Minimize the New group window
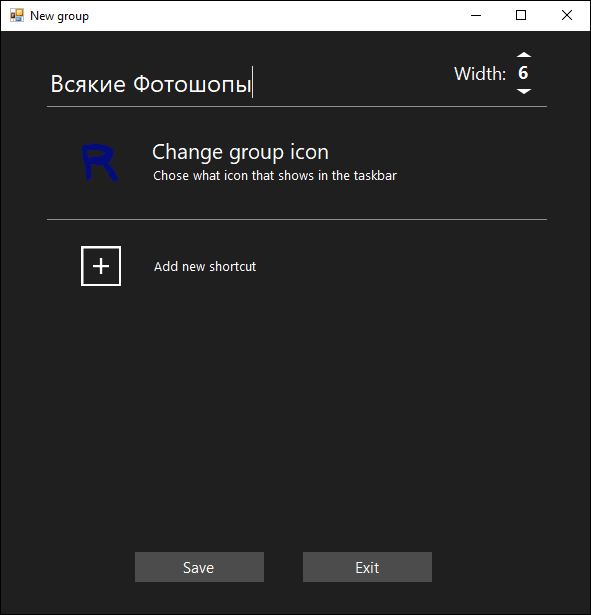Viewport: 591px width, 615px height. 476,16
